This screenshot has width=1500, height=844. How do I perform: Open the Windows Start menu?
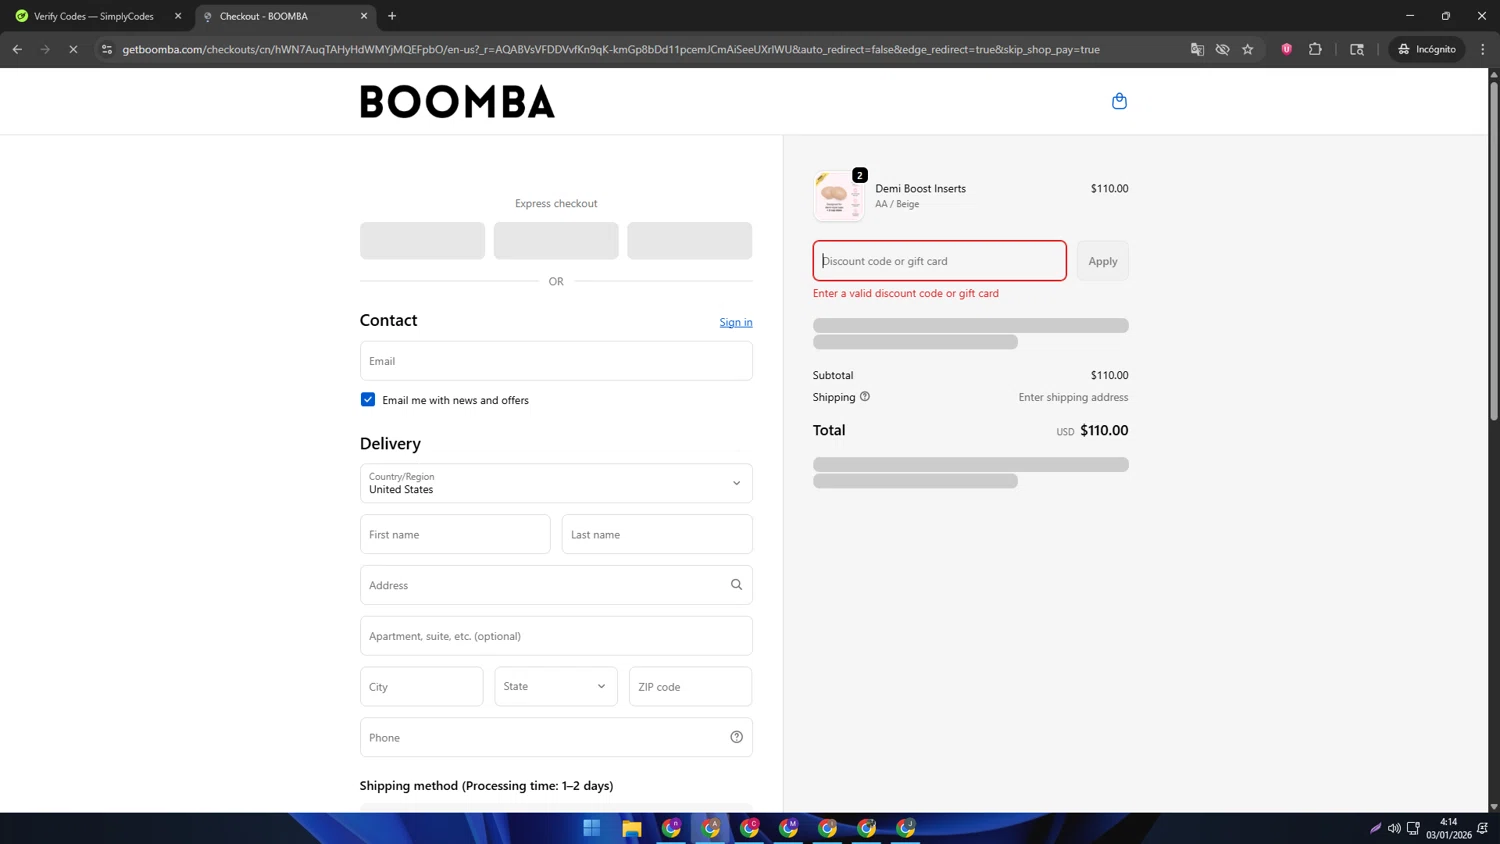(592, 828)
